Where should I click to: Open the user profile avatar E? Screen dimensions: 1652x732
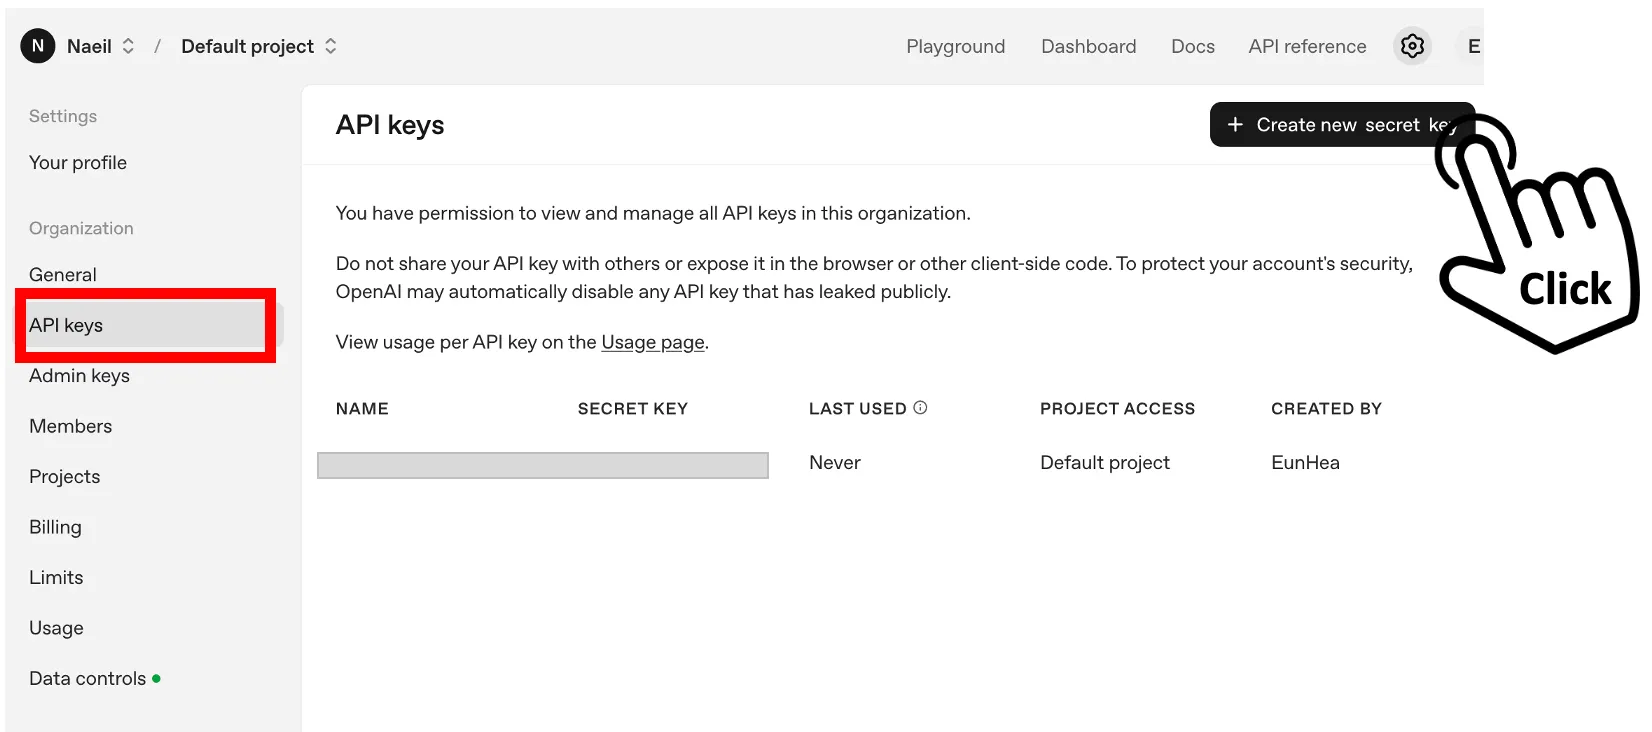[1472, 46]
